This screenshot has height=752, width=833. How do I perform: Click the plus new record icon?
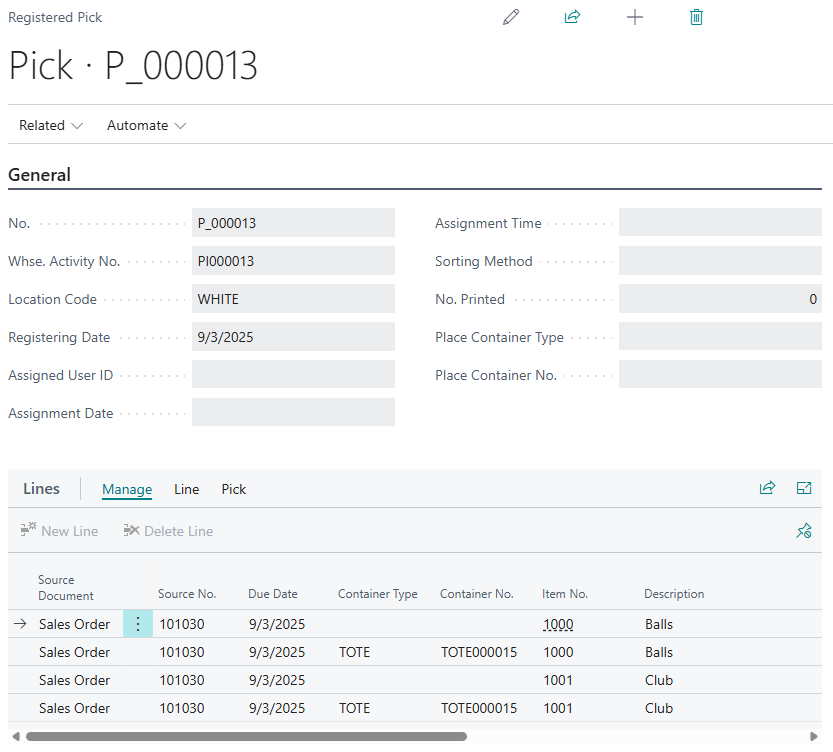(634, 17)
